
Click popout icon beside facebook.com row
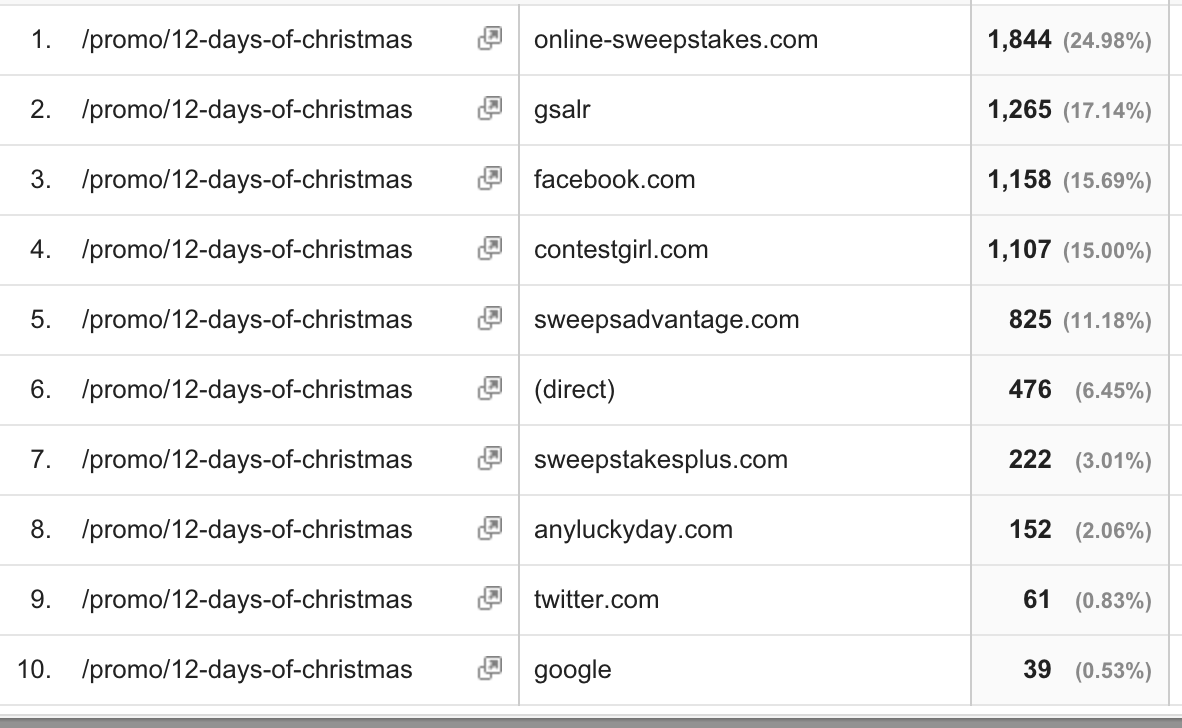(489, 179)
